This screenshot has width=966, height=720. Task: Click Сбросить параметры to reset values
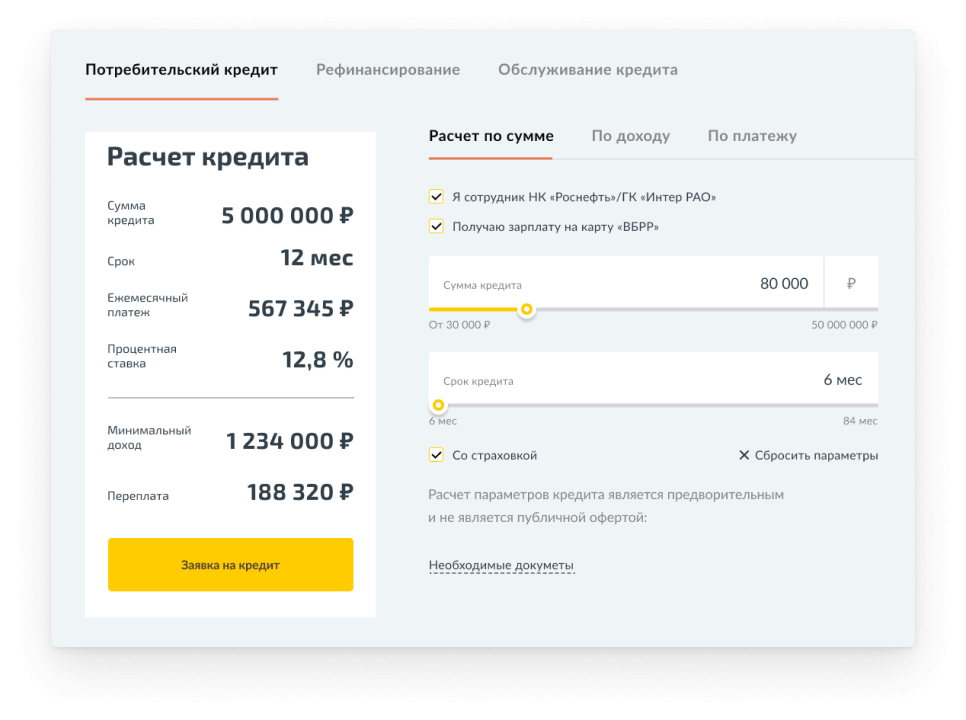pos(816,455)
